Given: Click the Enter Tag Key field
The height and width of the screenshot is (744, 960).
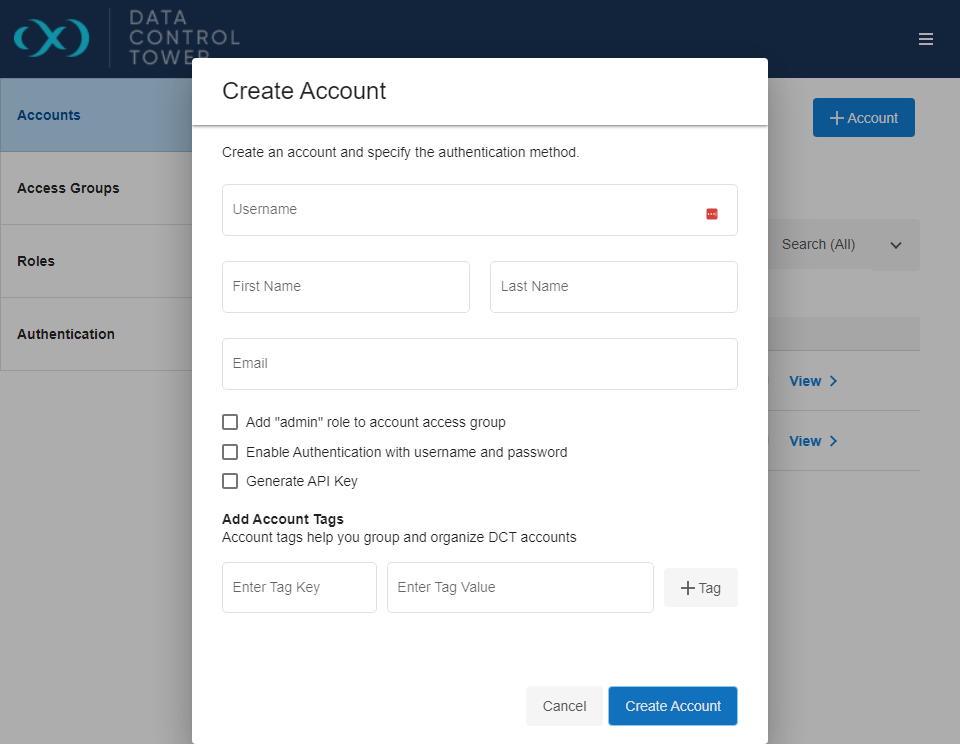Looking at the screenshot, I should point(299,587).
